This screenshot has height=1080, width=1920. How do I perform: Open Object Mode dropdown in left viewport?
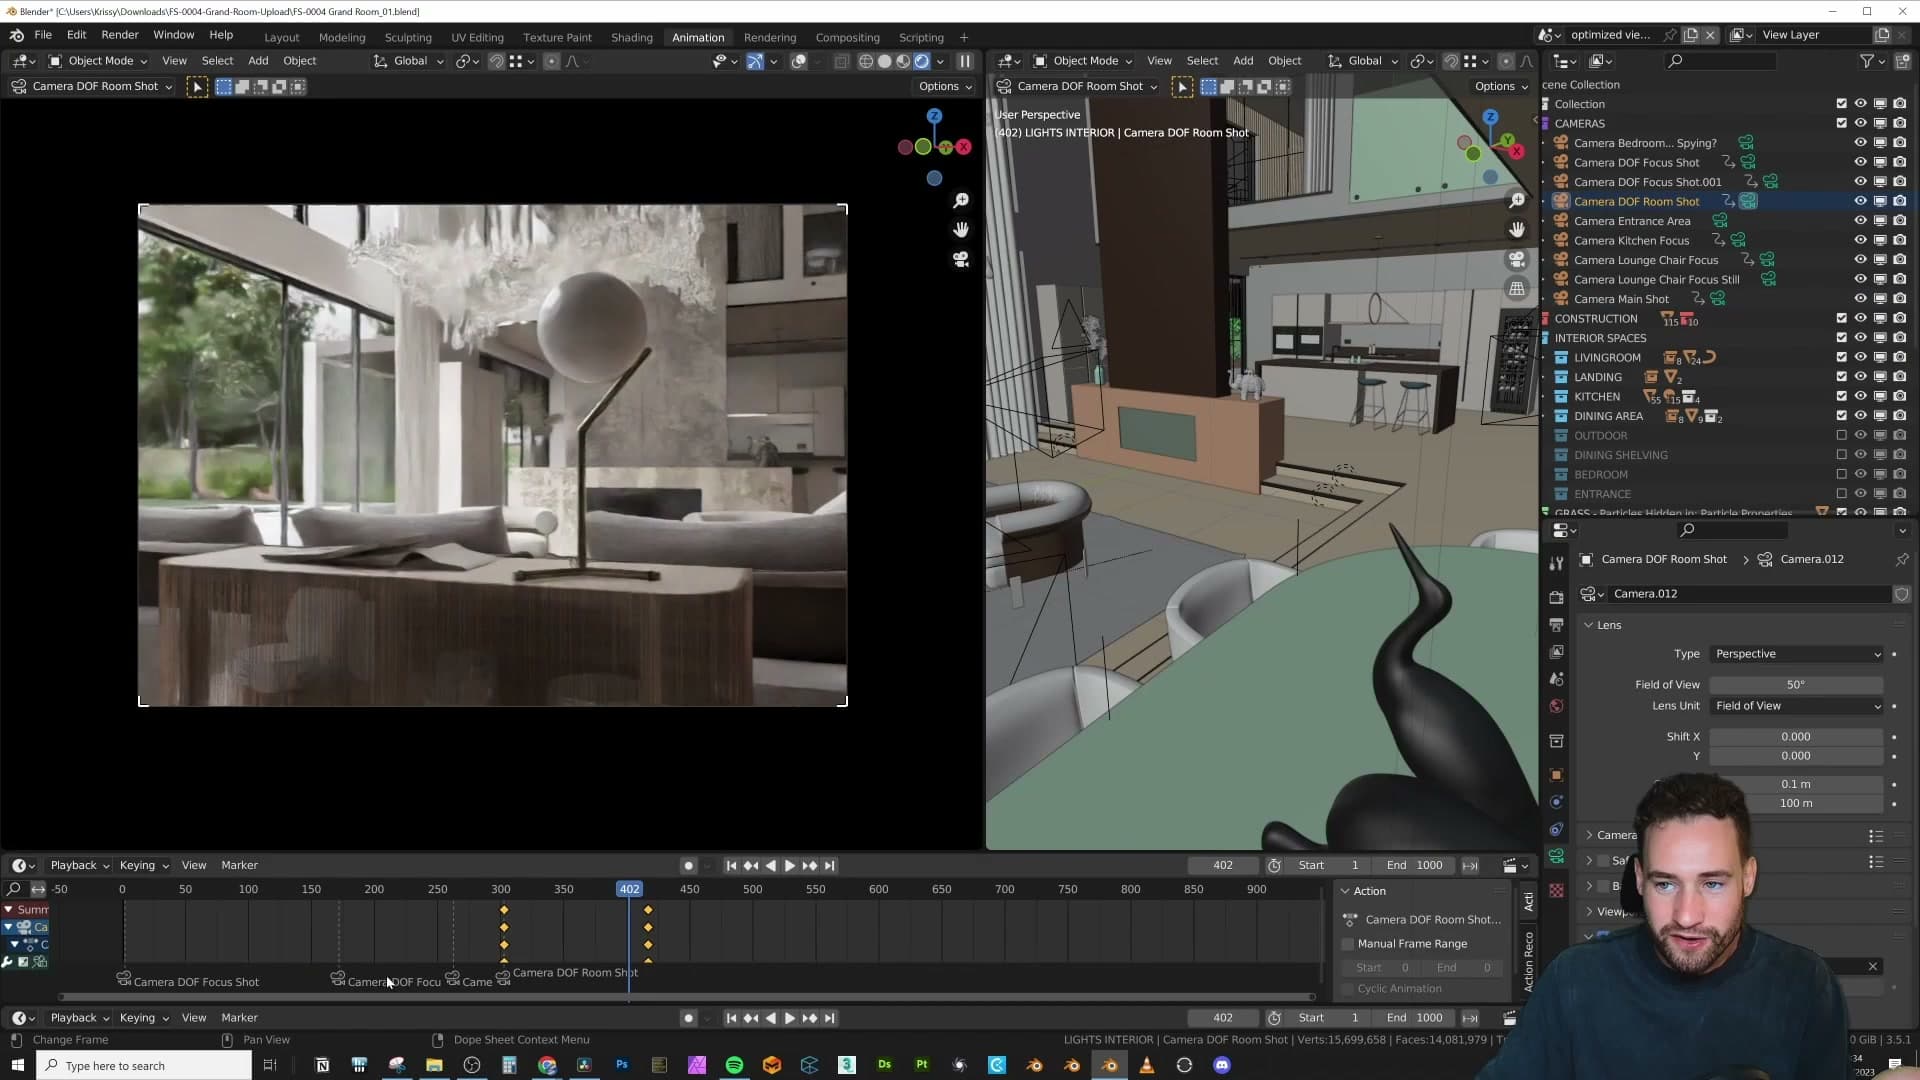98,61
